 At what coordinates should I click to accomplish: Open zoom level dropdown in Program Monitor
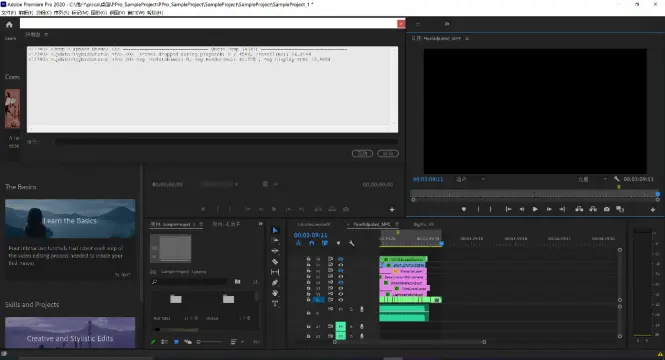470,179
